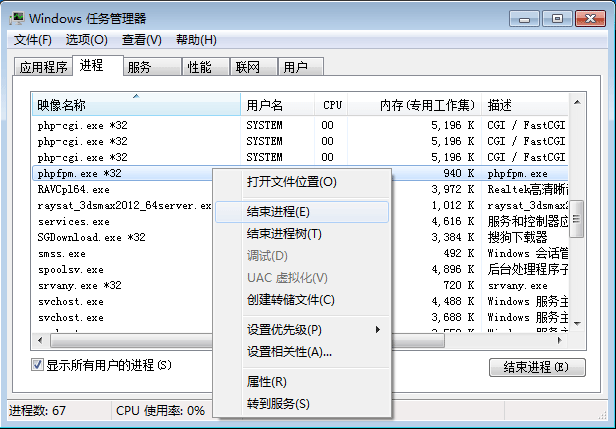
Task: Click the CPU 使用率: 0% status entry
Action: (x=160, y=411)
